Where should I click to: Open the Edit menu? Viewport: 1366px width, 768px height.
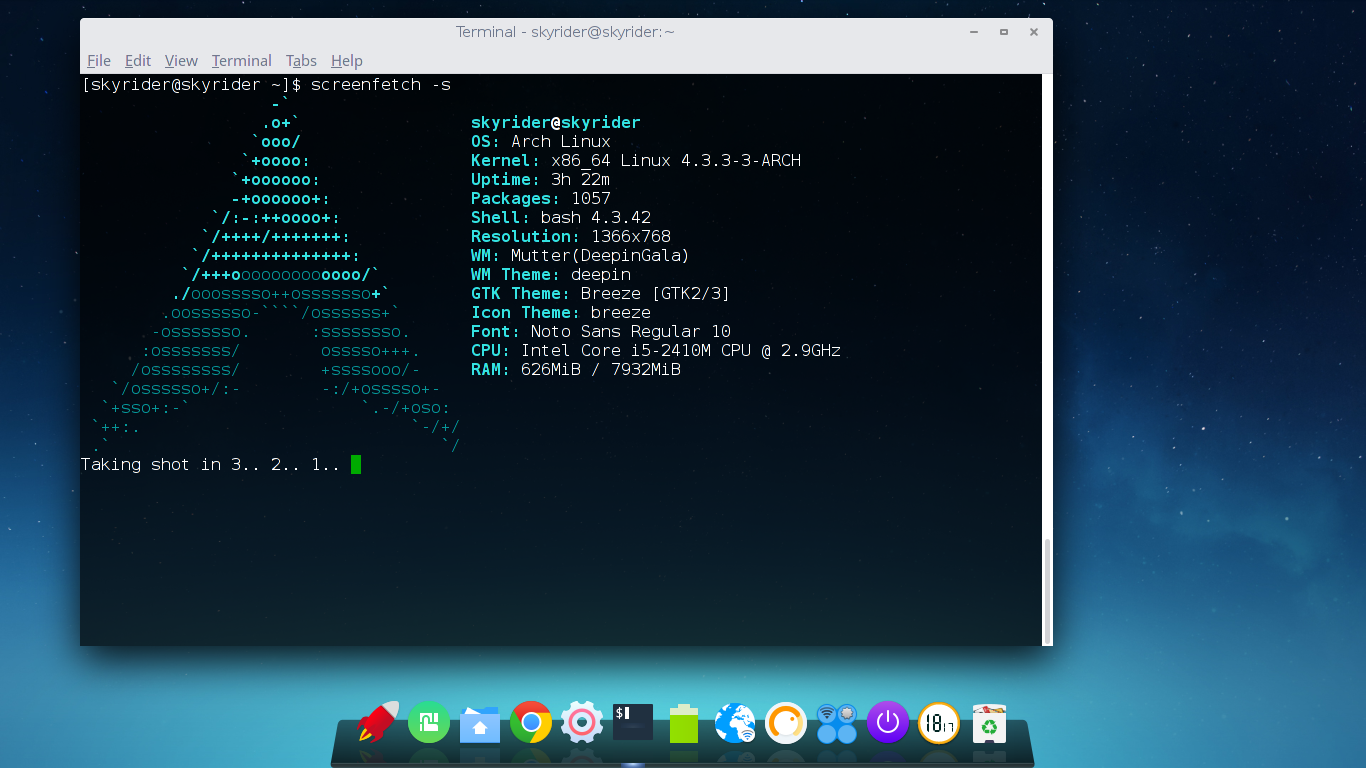[x=138, y=61]
